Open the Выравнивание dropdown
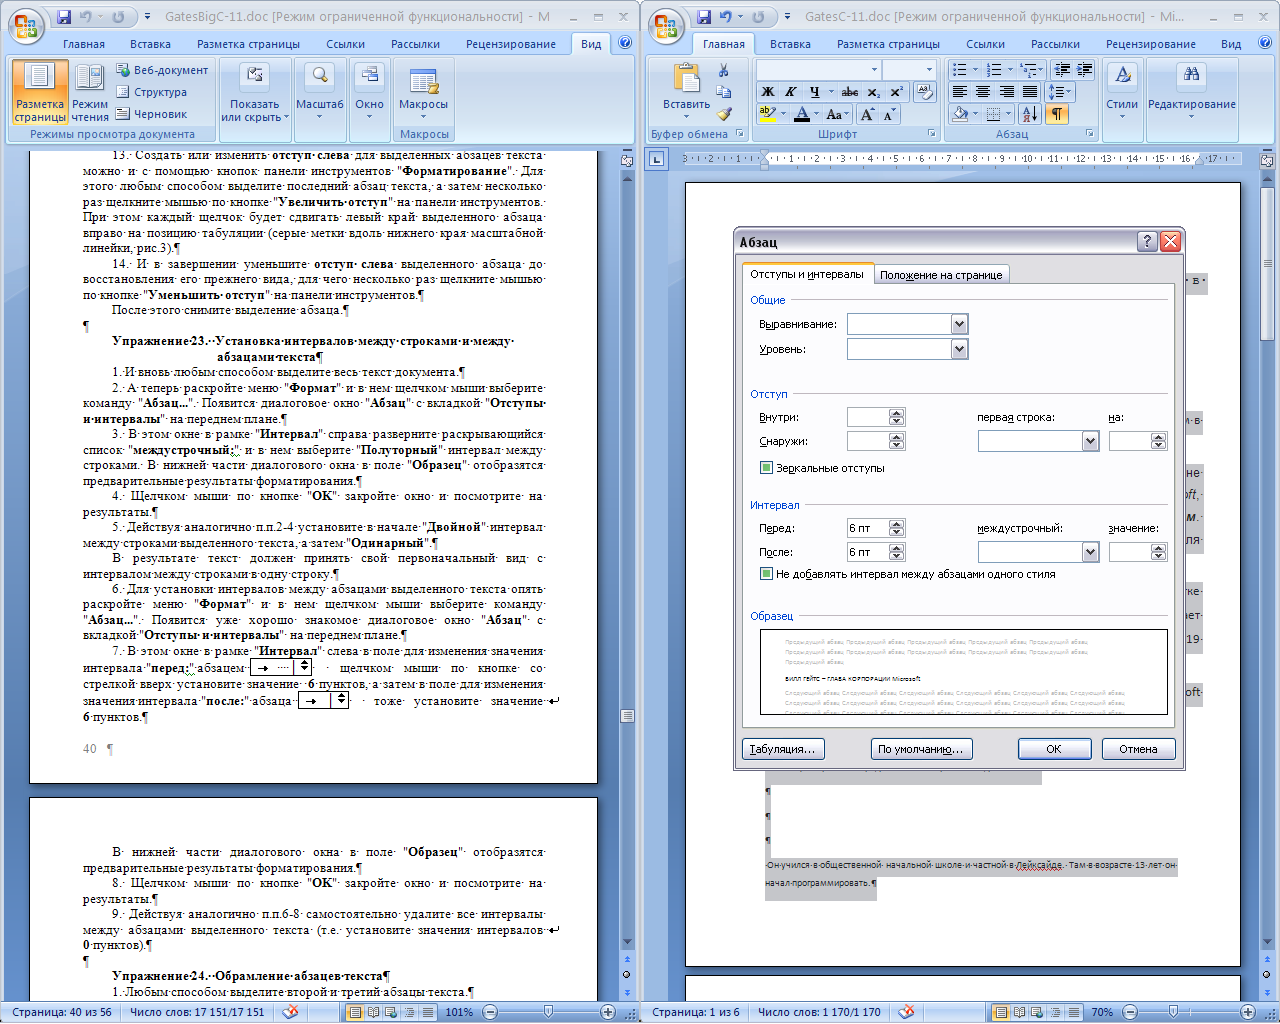Screen dimensions: 1280x1024 [960, 324]
